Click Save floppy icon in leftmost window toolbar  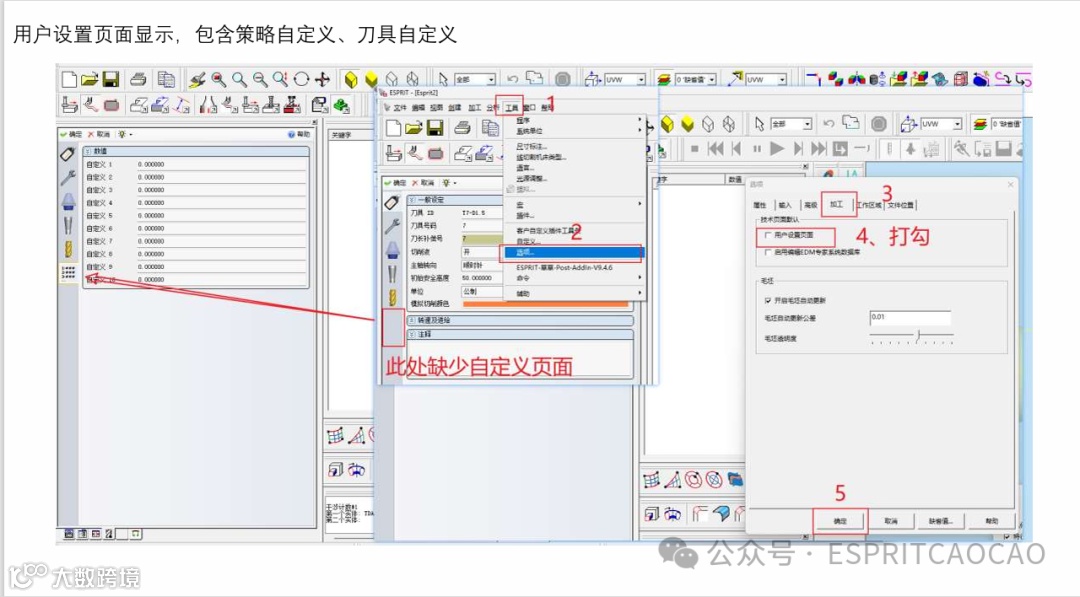[111, 79]
